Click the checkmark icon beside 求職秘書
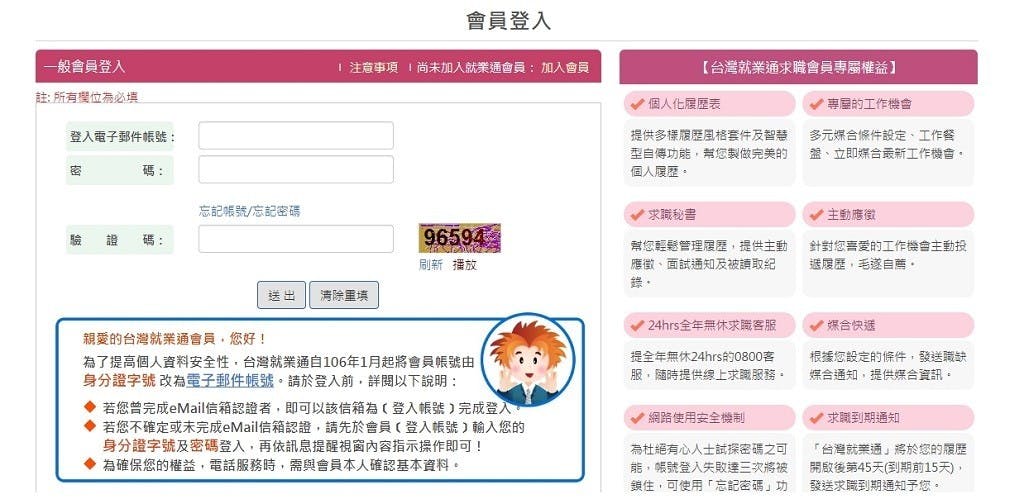 coord(637,214)
